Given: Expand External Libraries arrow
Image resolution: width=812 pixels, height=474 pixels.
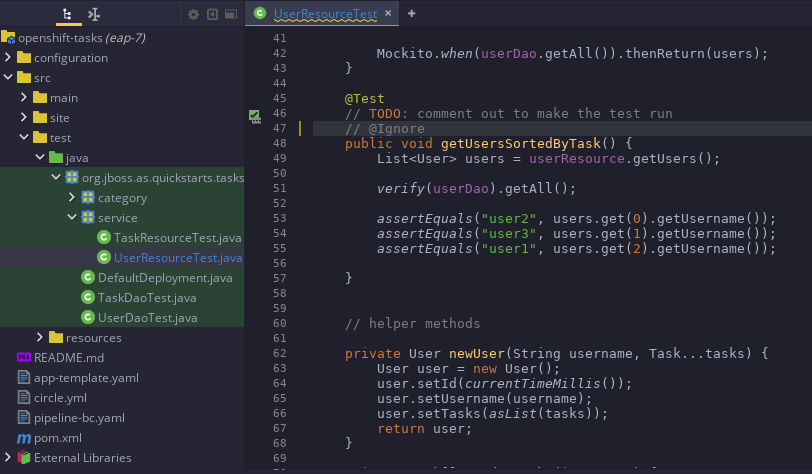Looking at the screenshot, I should coord(8,457).
